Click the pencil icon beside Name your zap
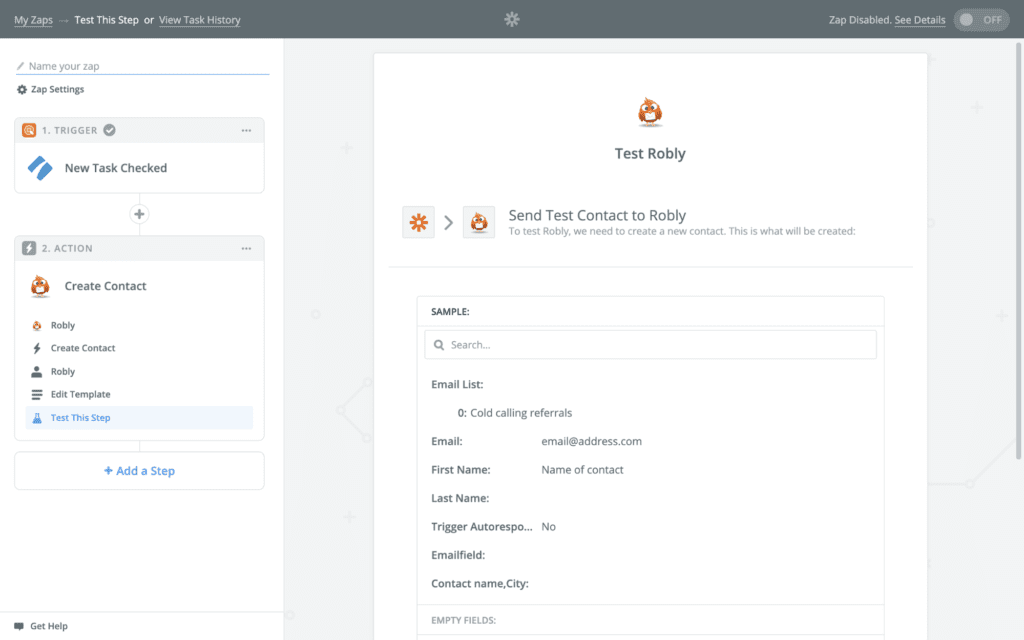Screen dimensions: 1024x640 (x=20, y=66)
